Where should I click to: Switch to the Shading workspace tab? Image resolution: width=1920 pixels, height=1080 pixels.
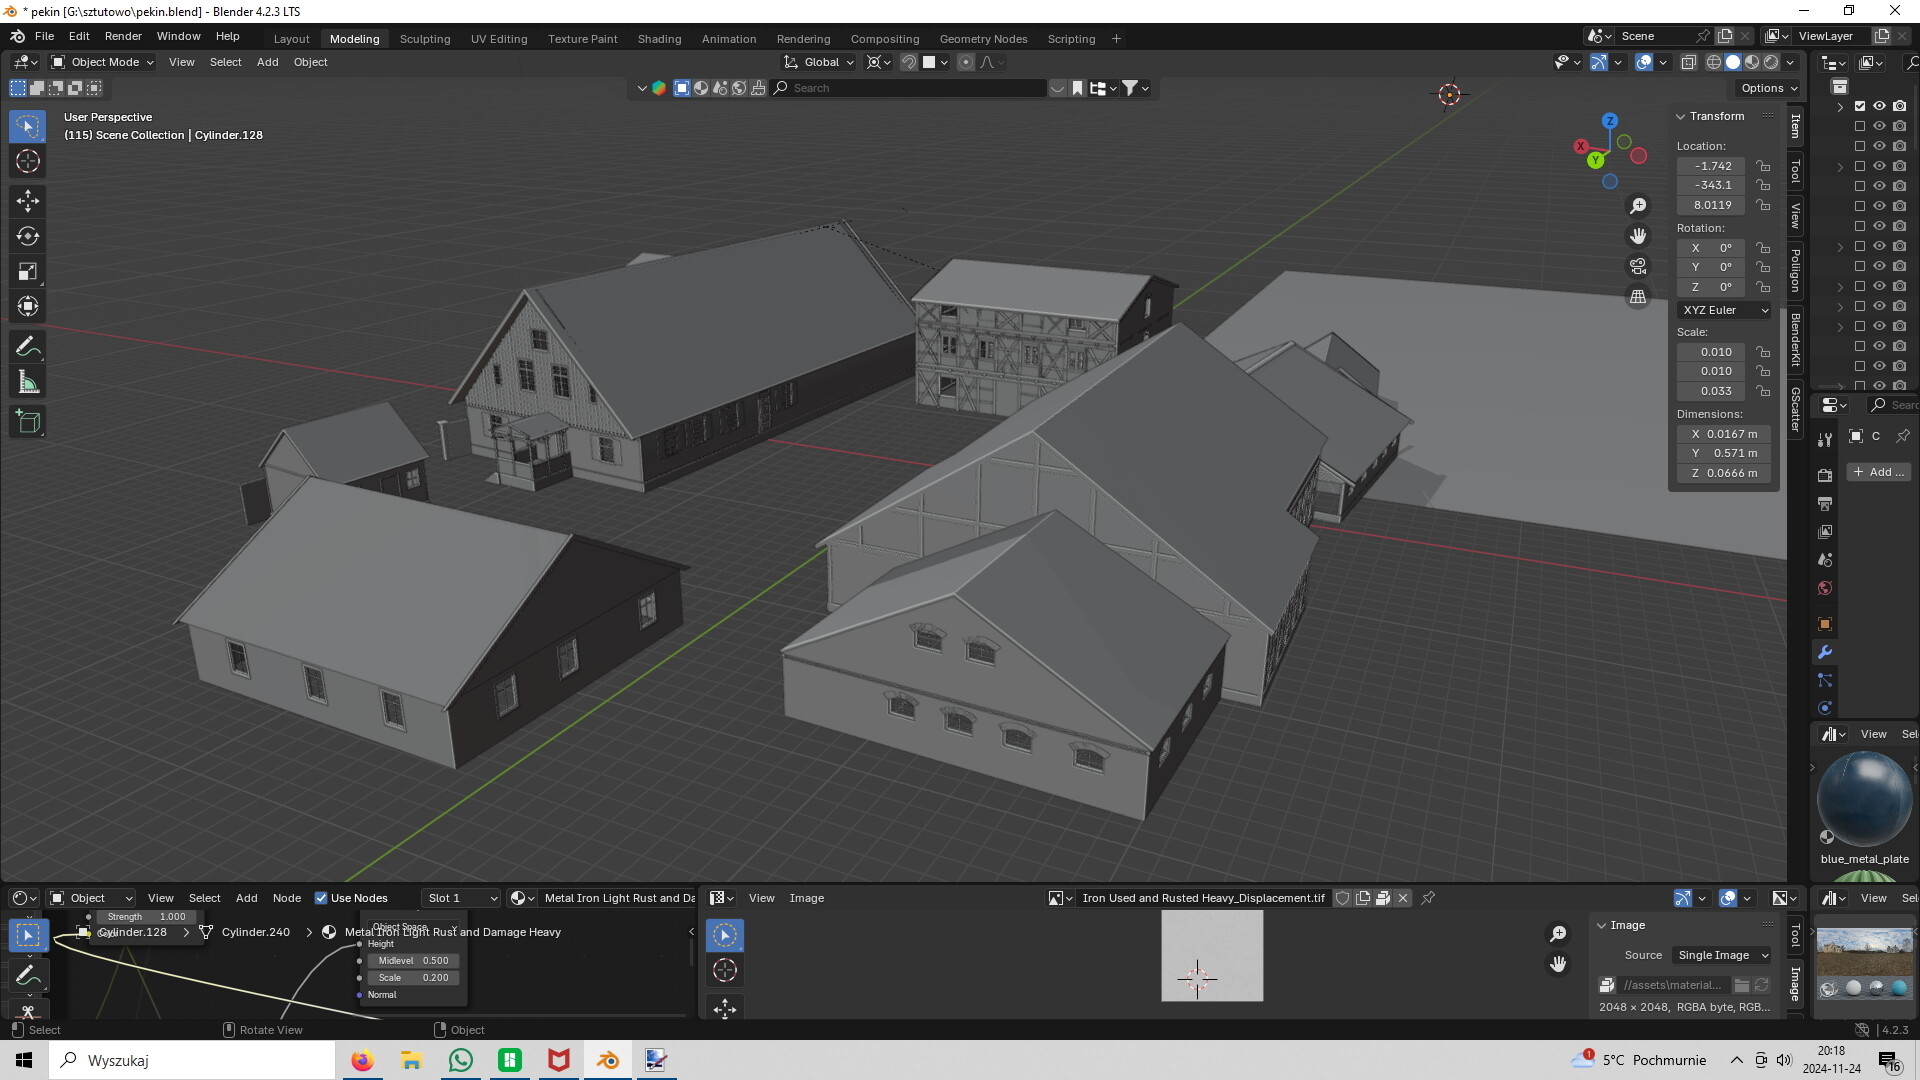[x=659, y=39]
